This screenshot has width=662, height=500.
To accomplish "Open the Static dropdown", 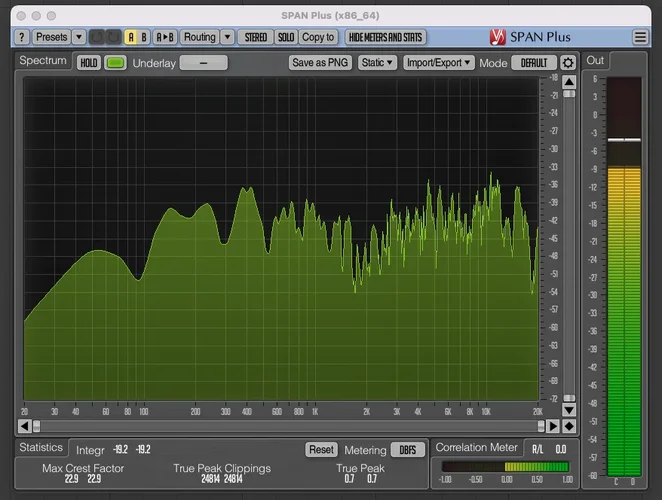I will point(378,63).
